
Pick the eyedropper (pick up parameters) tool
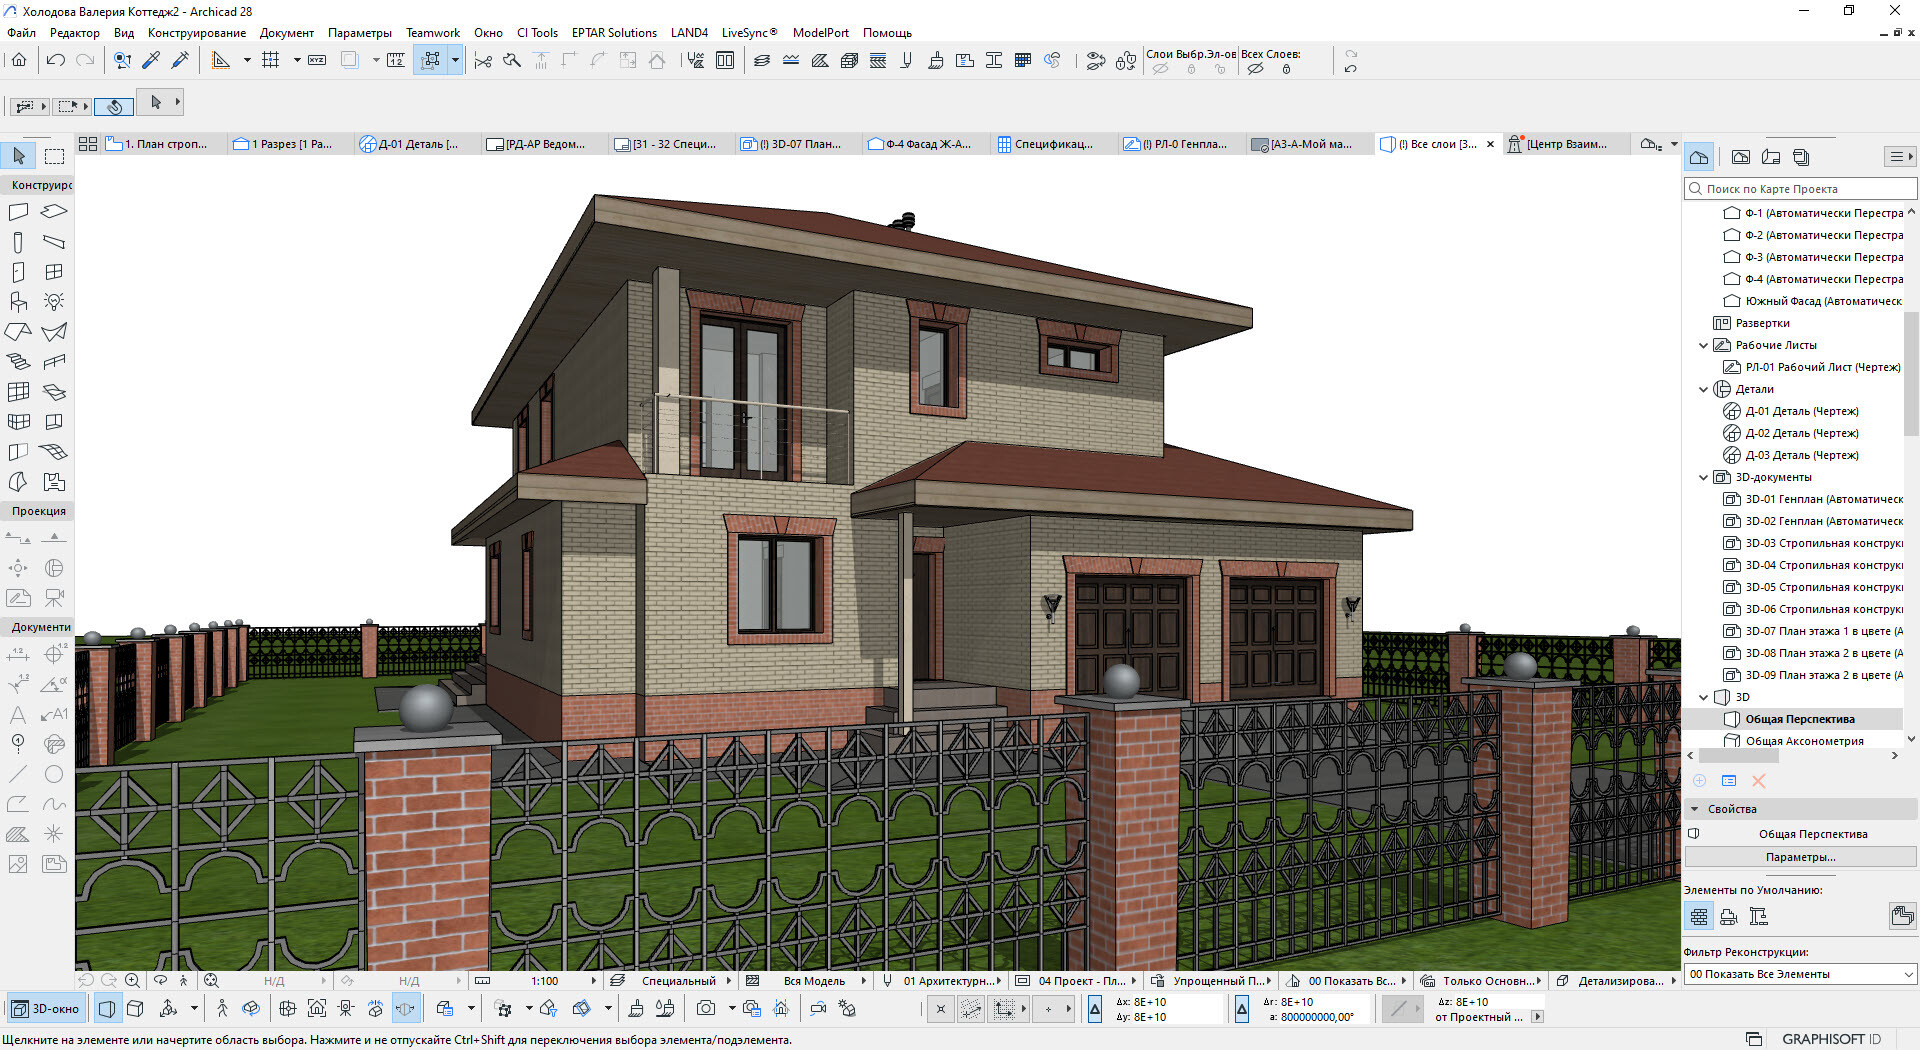[151, 60]
